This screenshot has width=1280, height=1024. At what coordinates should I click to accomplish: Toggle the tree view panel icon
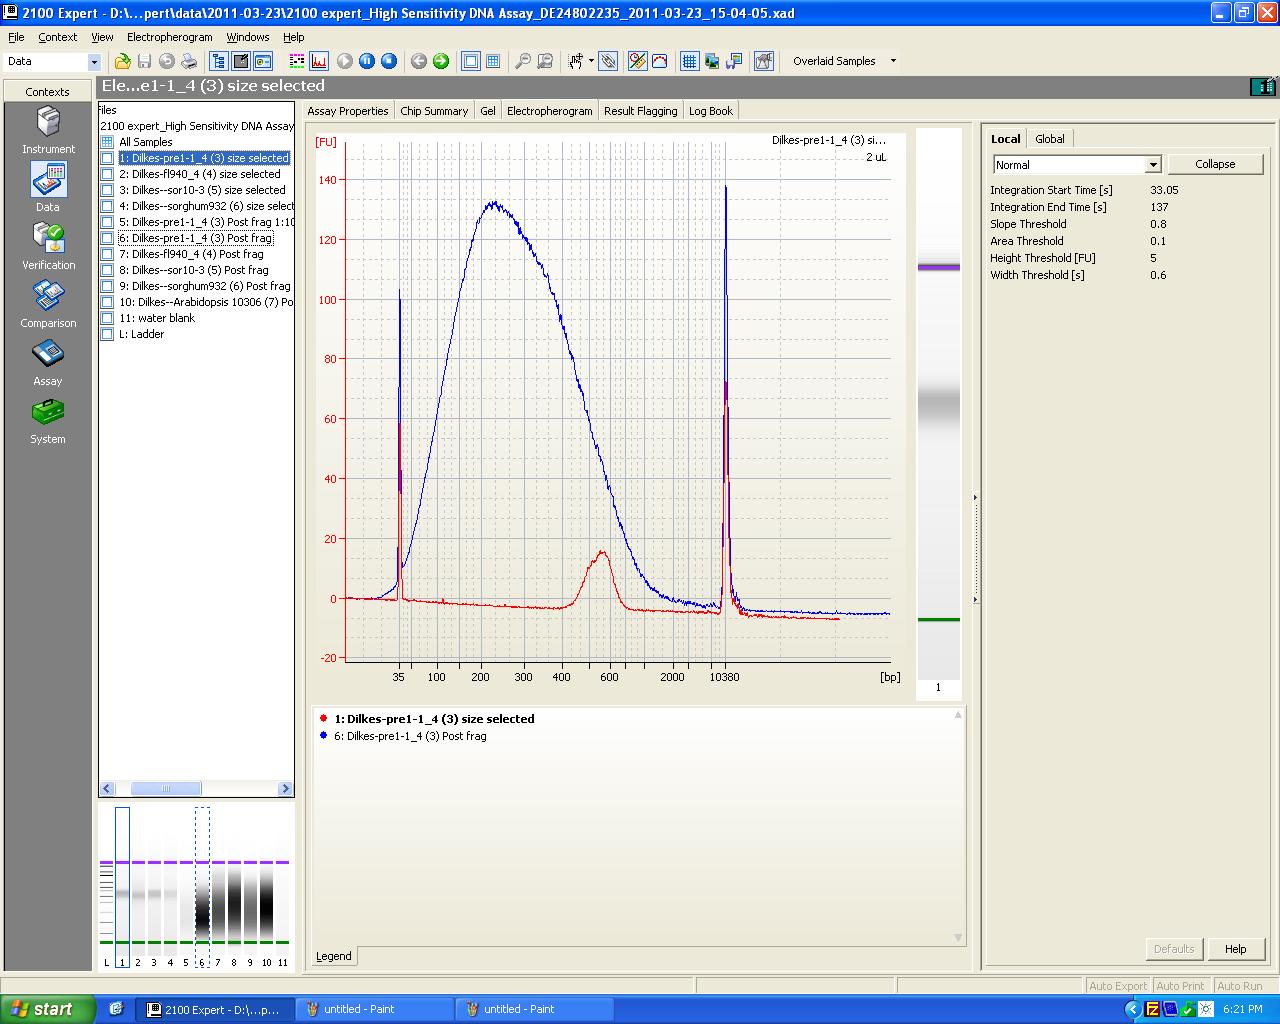click(x=218, y=61)
